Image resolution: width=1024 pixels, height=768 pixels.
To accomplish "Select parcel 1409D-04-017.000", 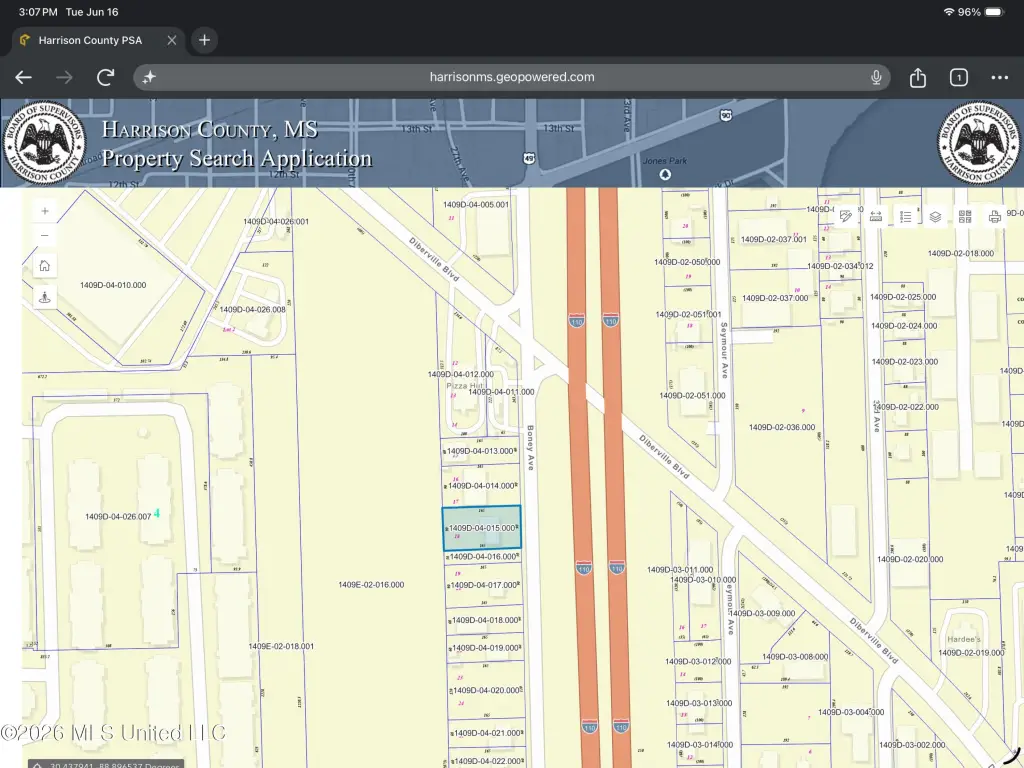I will click(484, 585).
